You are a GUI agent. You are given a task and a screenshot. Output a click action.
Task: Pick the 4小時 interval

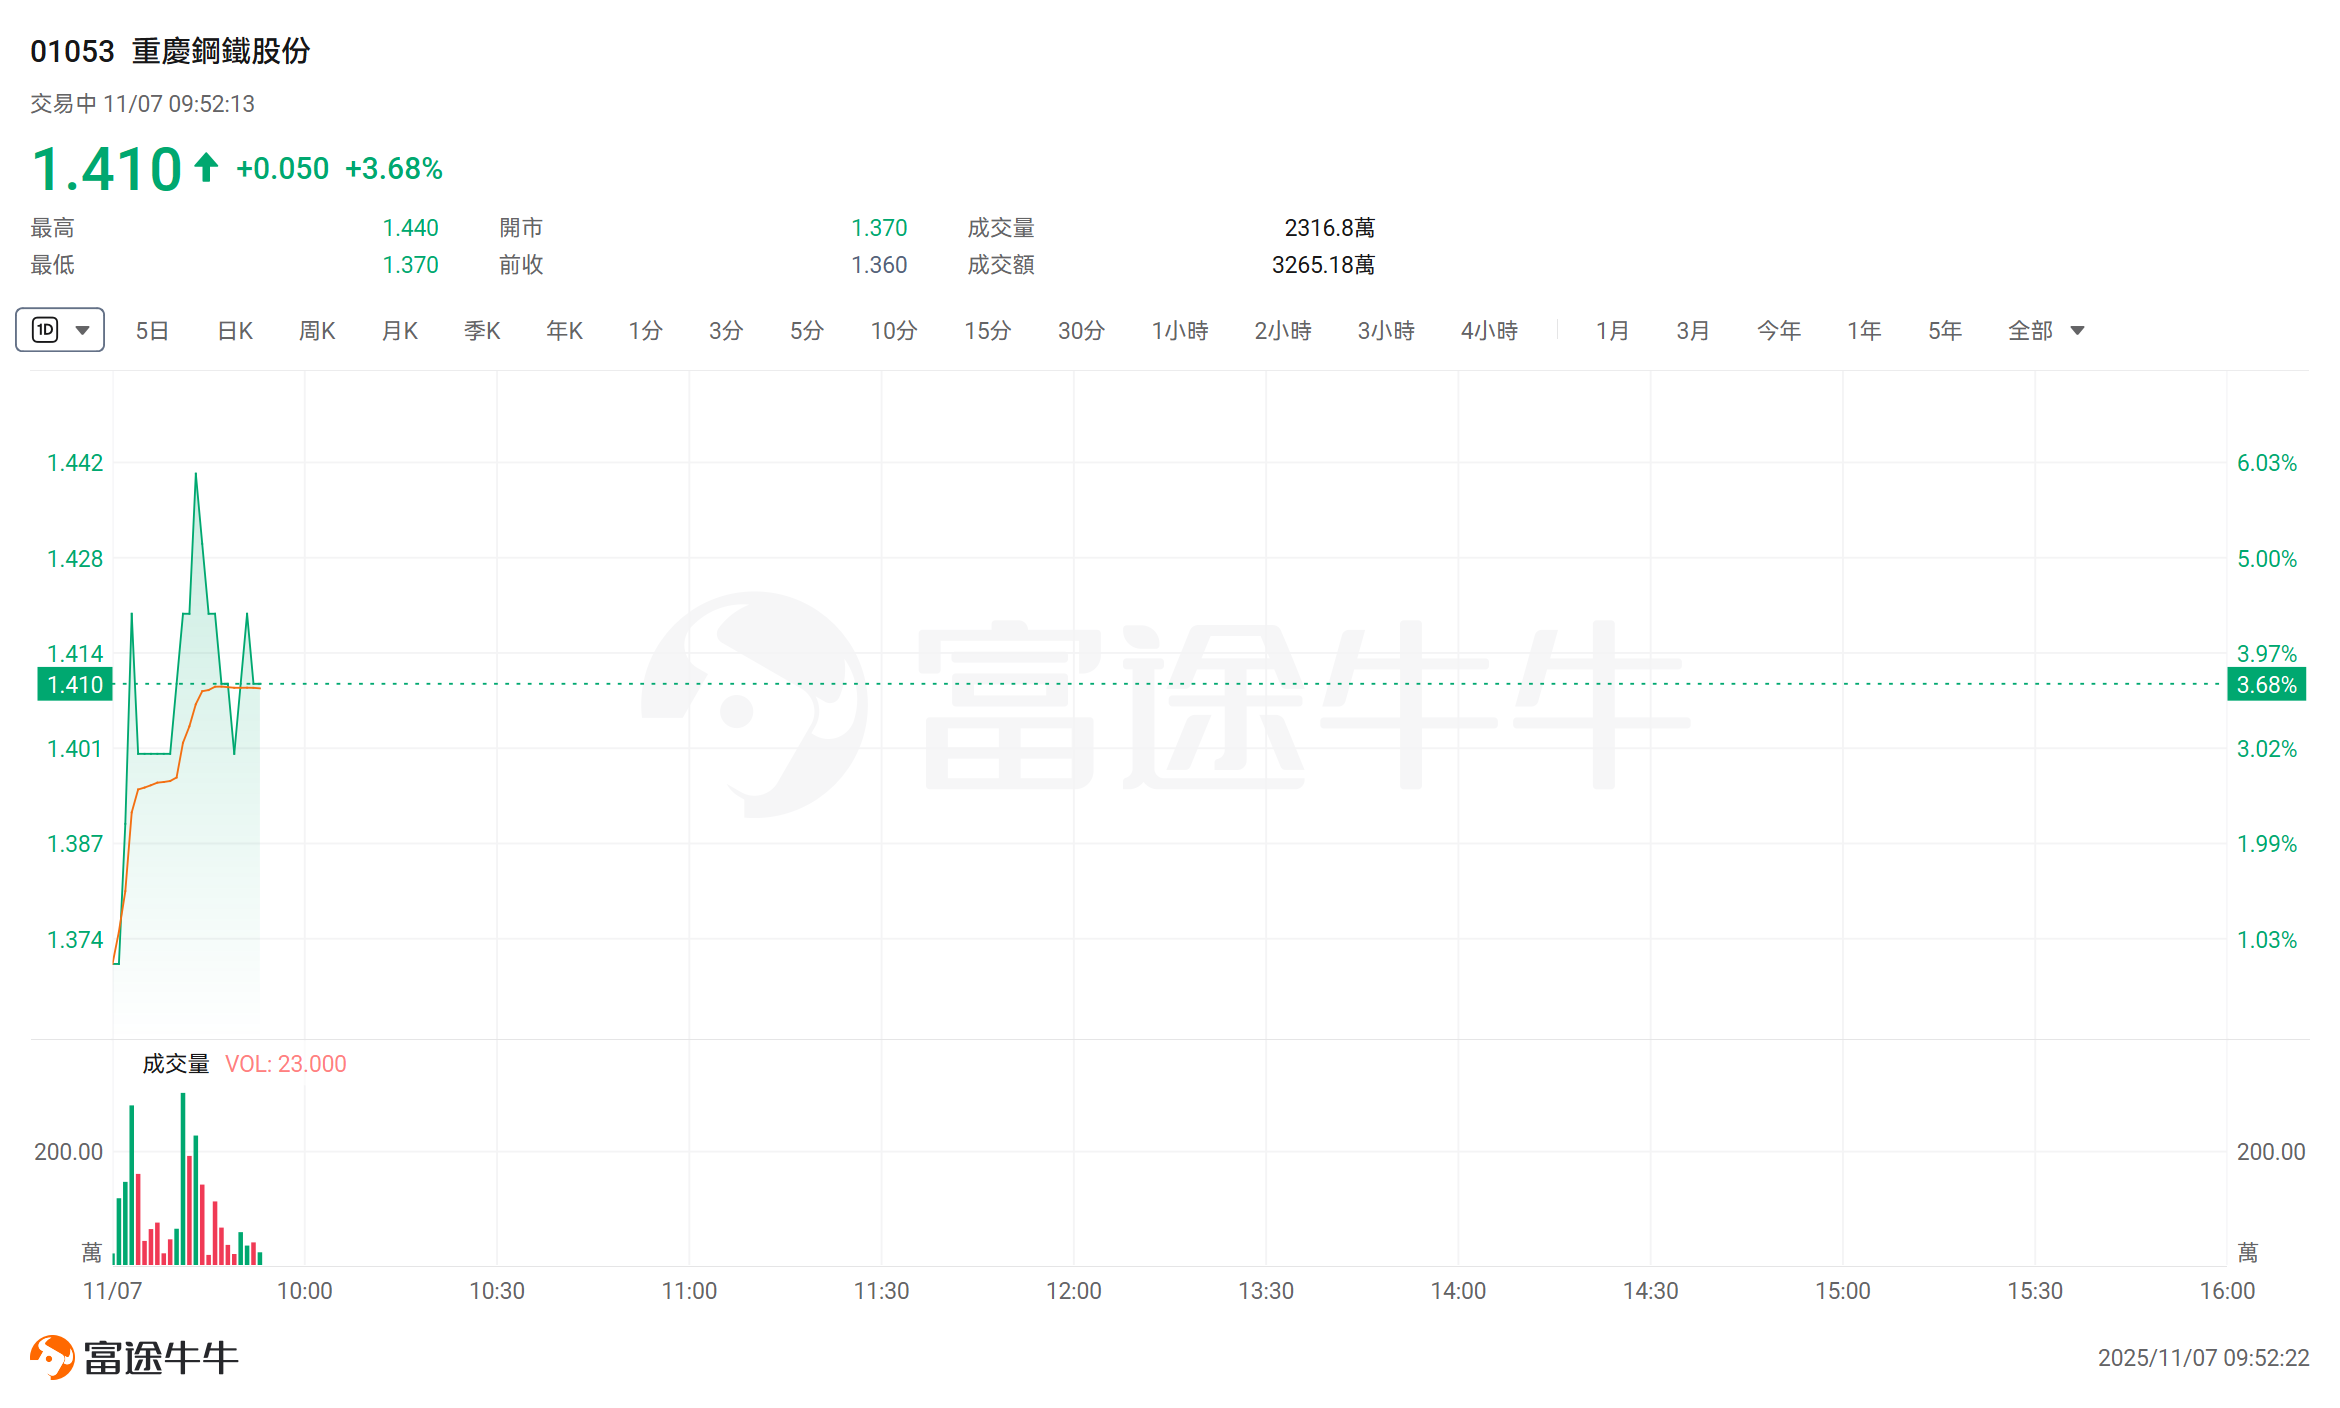tap(1489, 331)
